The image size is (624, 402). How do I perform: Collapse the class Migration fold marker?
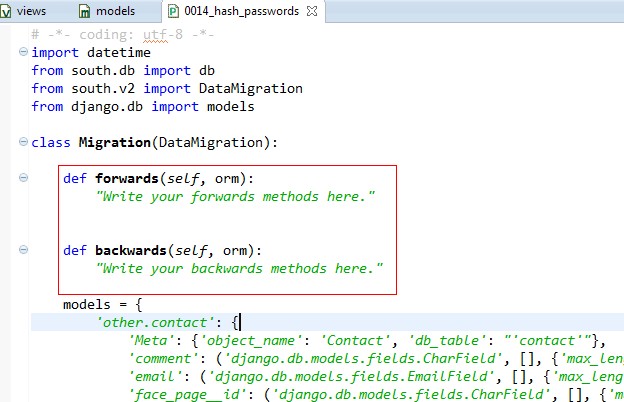[x=23, y=142]
